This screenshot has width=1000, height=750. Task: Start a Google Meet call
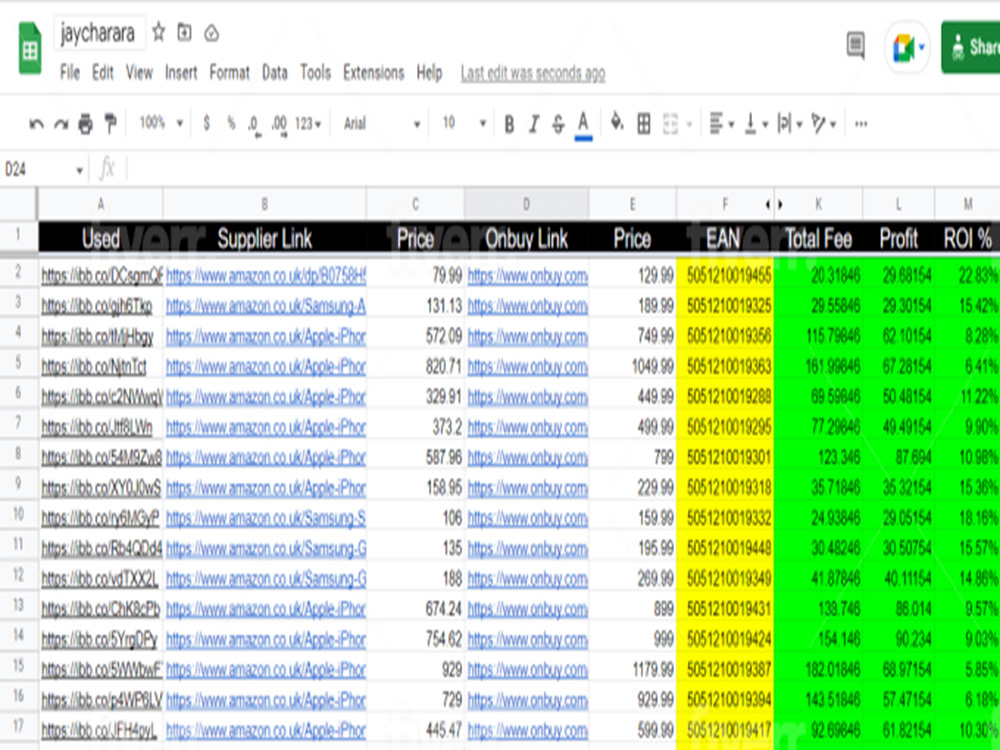point(908,48)
